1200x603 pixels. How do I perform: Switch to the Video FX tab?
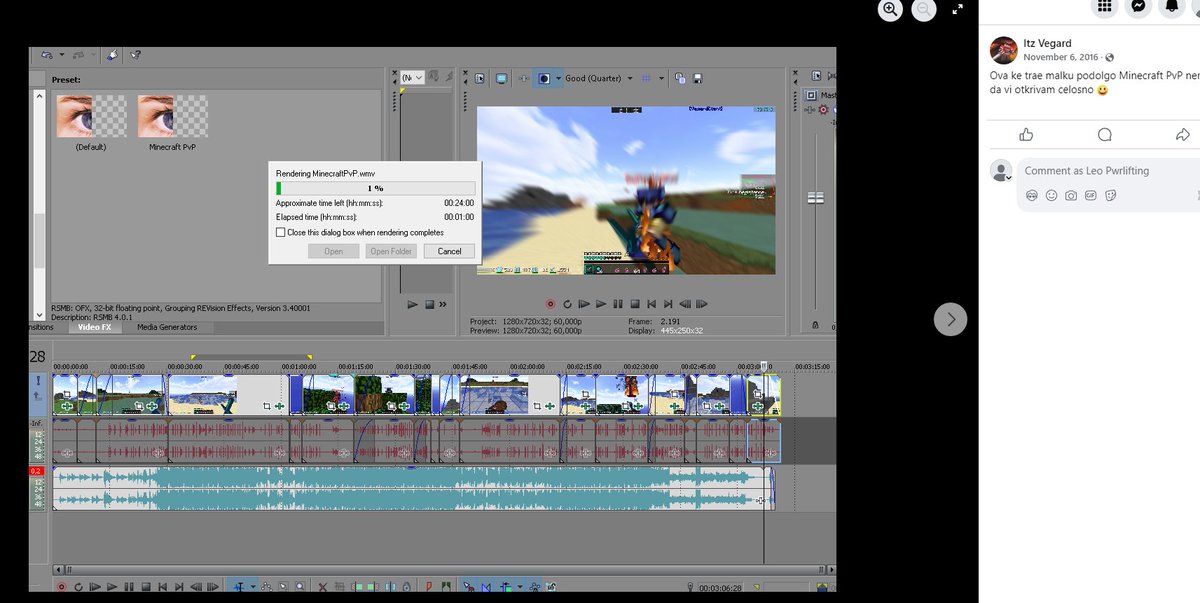[95, 327]
